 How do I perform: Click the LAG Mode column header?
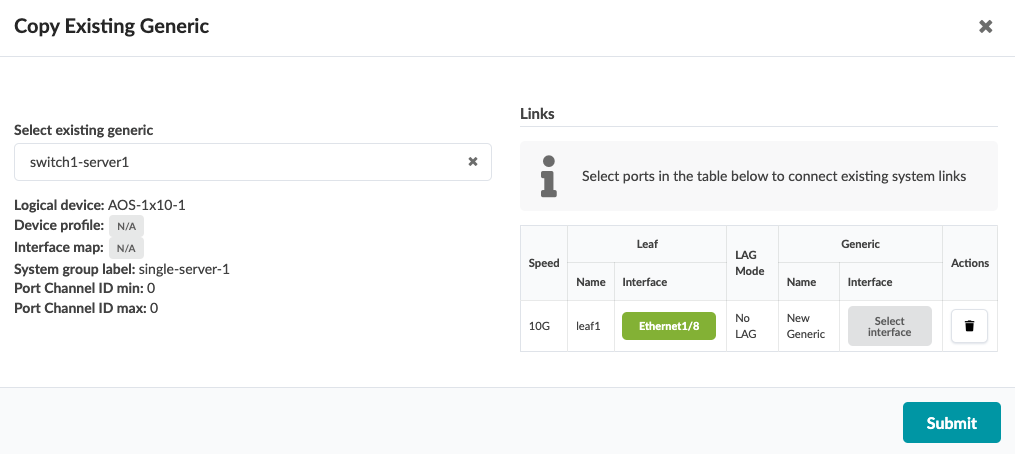[750, 263]
